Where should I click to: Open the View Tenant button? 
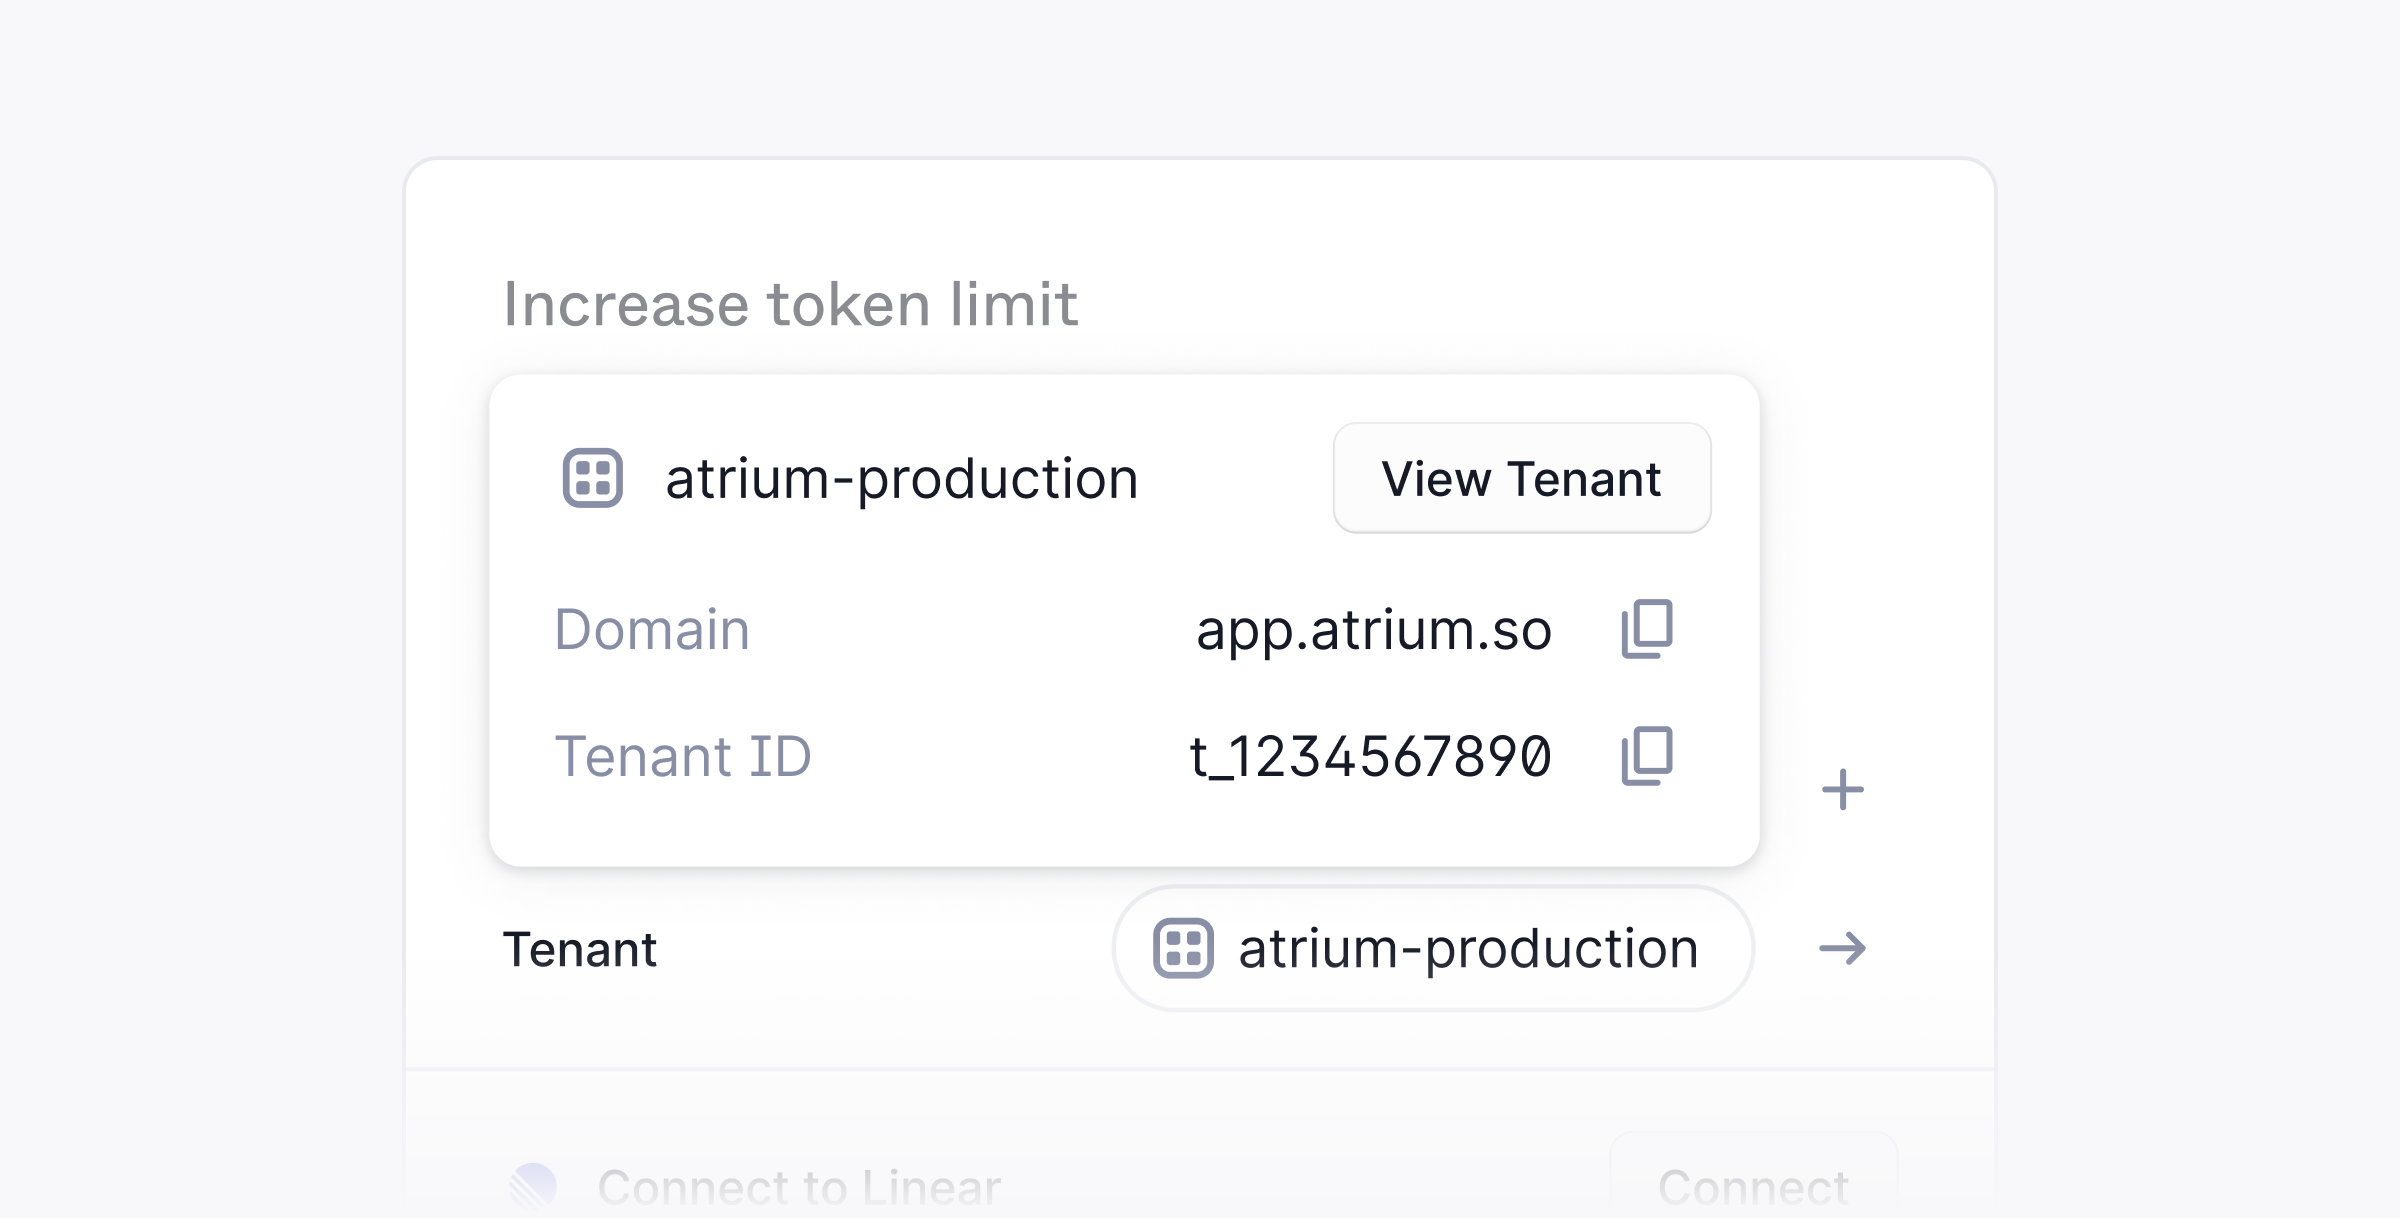(x=1522, y=478)
